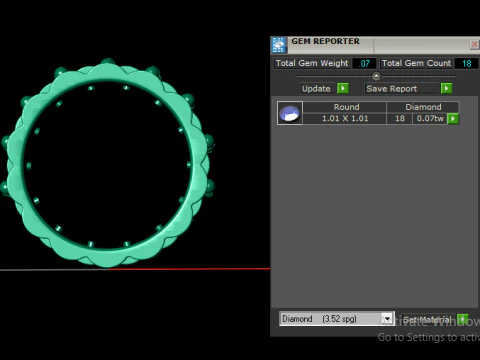Click the 'Round' shape cell

coord(345,107)
